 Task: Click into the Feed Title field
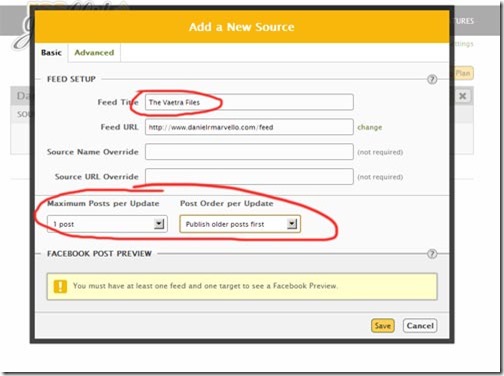[249, 102]
